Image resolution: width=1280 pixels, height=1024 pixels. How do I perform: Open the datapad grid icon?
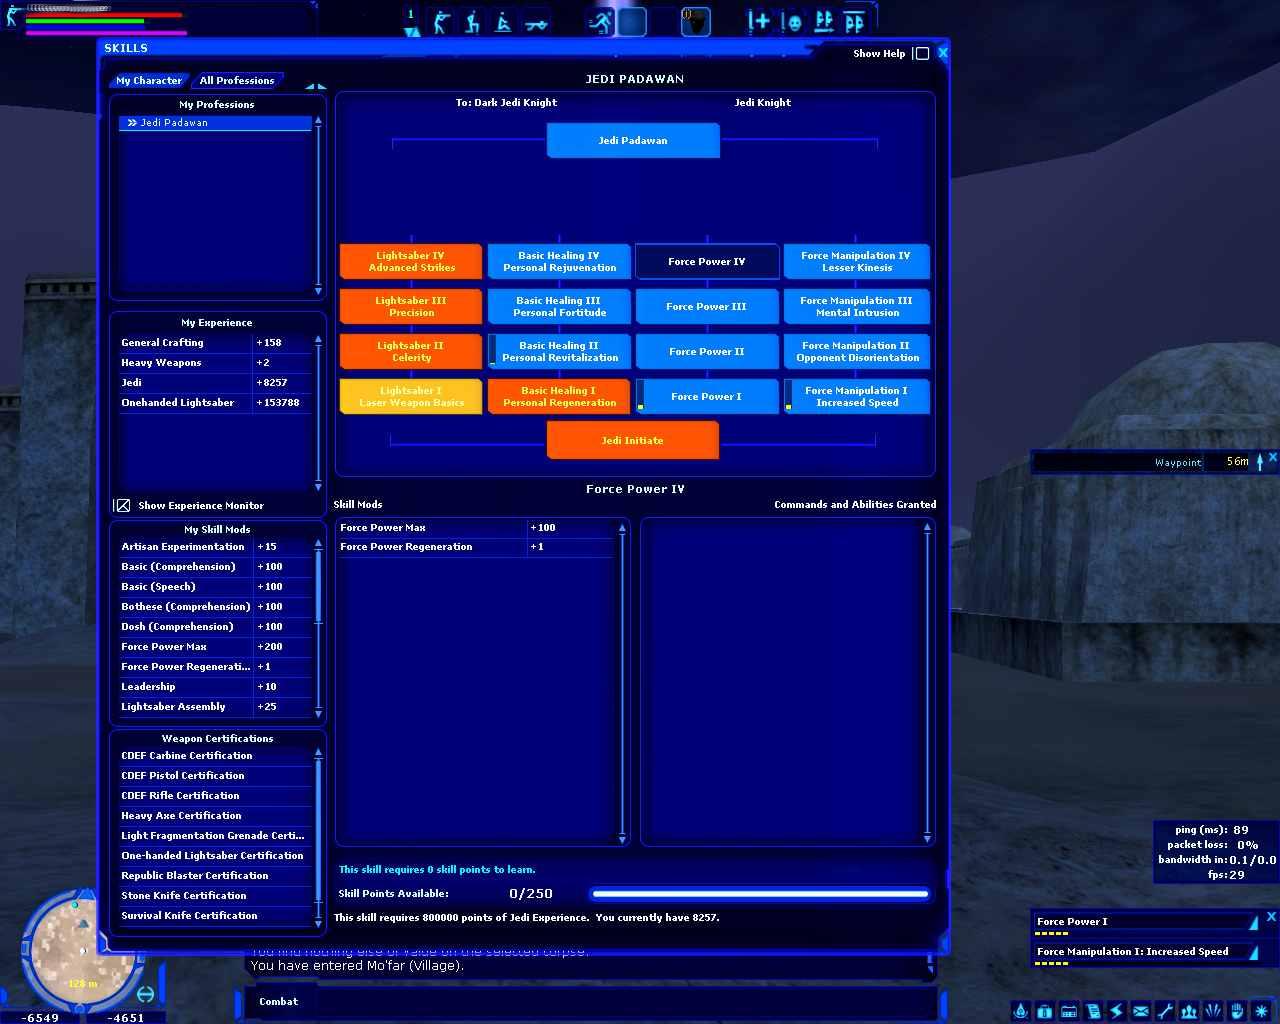click(x=1069, y=1011)
